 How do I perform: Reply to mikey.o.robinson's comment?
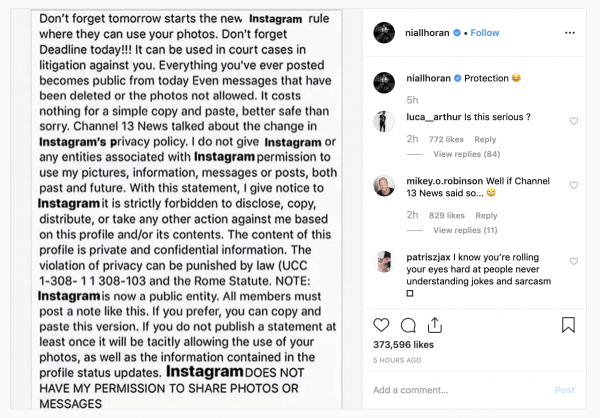point(486,216)
